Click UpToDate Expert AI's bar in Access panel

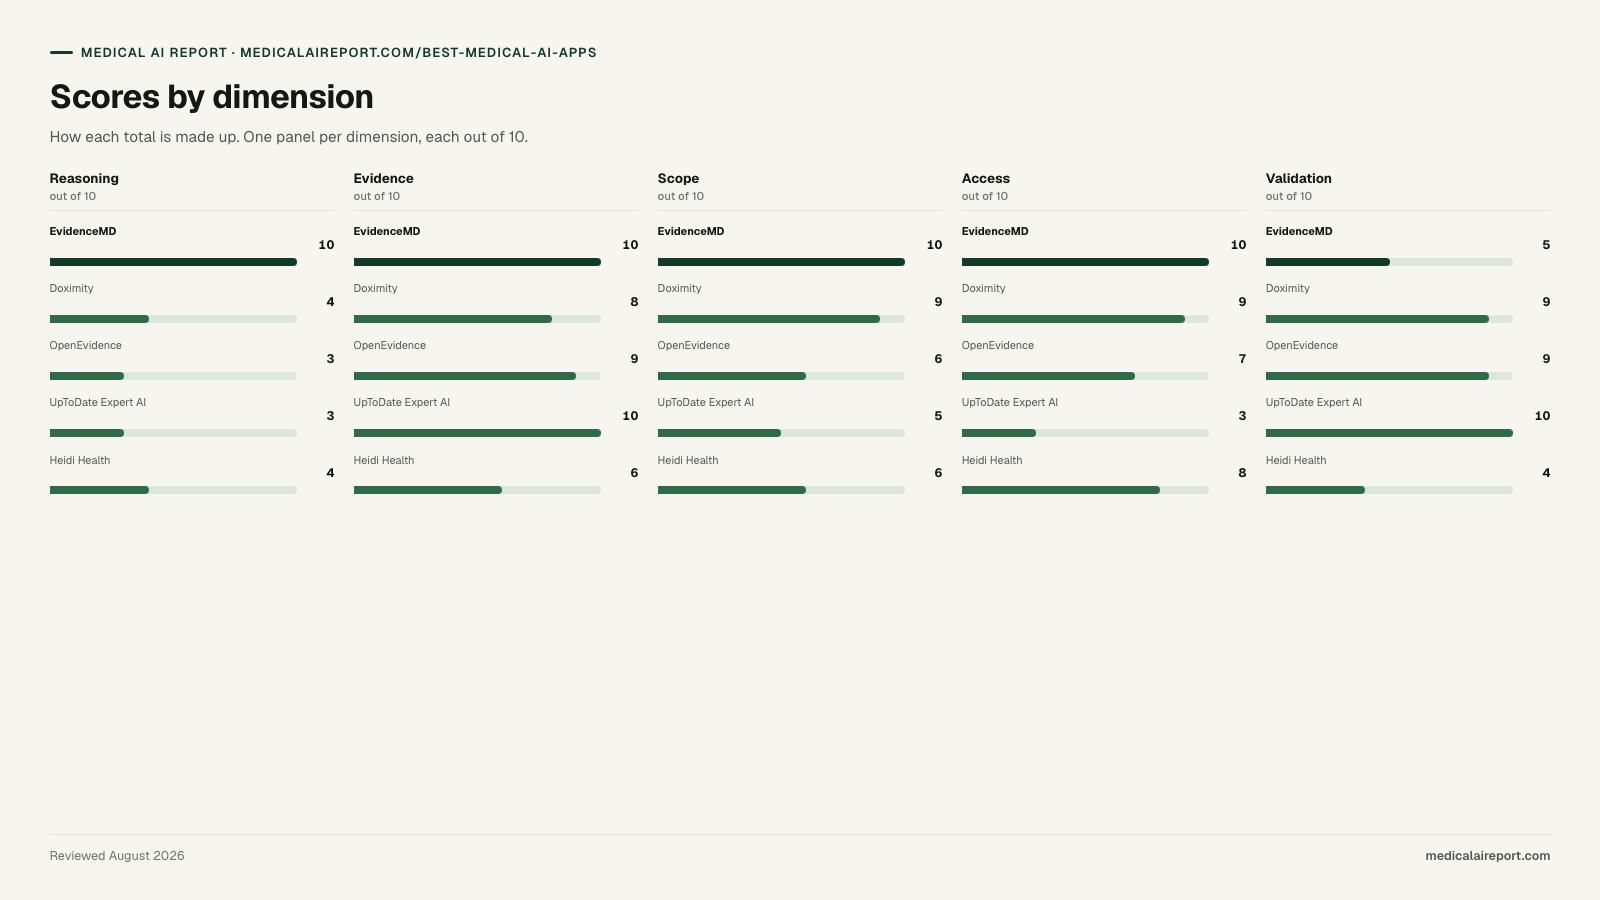1085,433
